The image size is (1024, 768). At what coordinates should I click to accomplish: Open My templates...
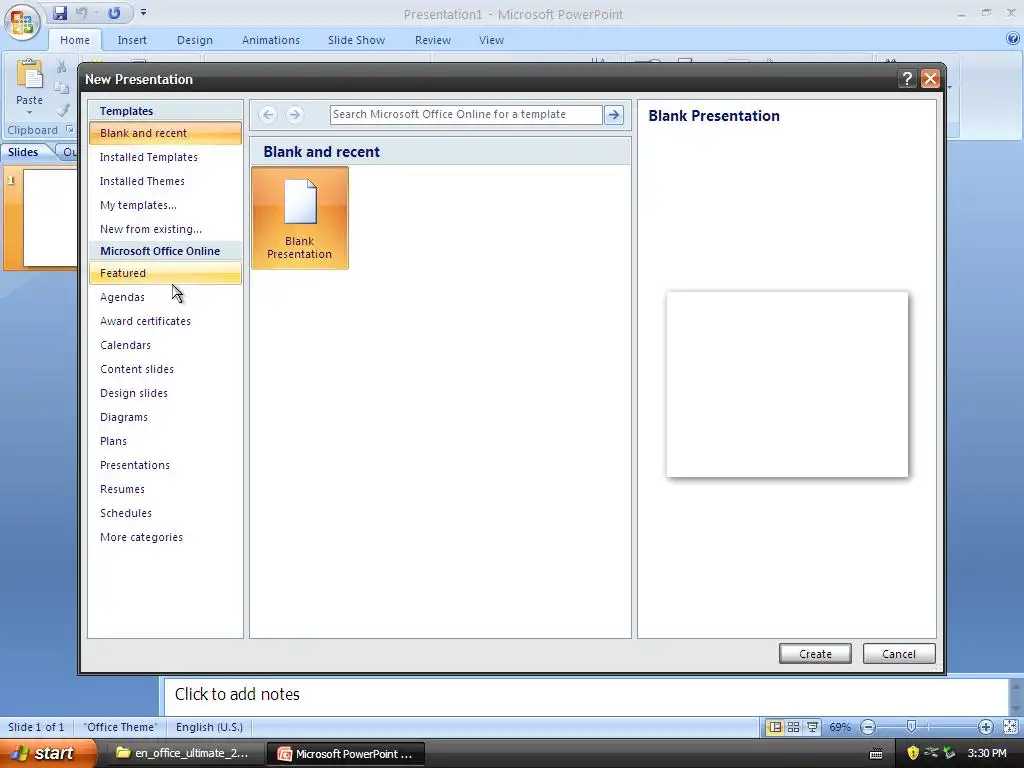pyautogui.click(x=165, y=205)
